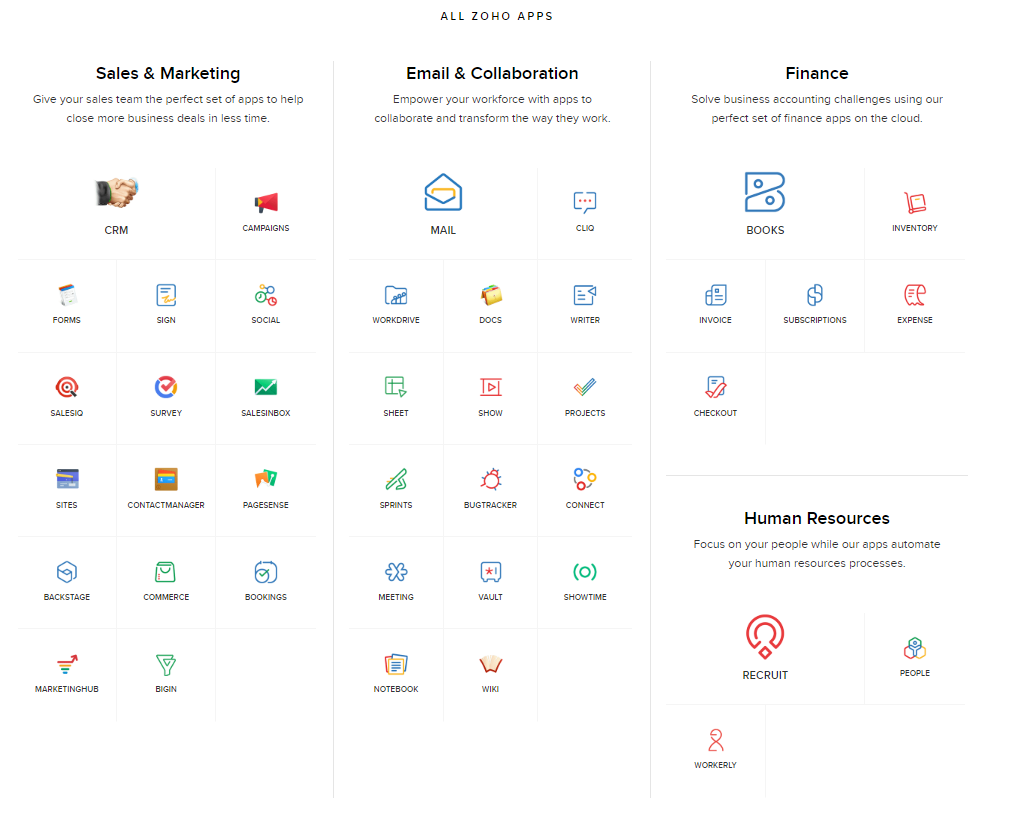Open the Sites app icon
1029x823 pixels.
pos(67,479)
